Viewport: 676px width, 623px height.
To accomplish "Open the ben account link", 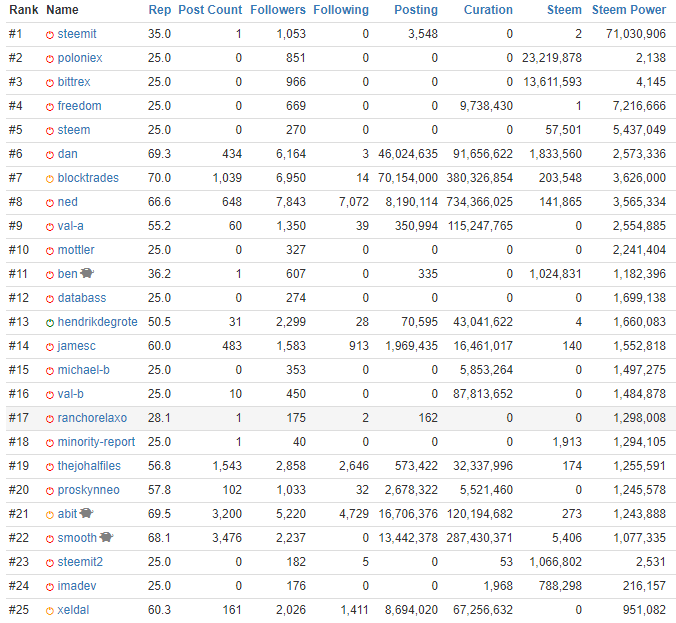I will pyautogui.click(x=67, y=274).
